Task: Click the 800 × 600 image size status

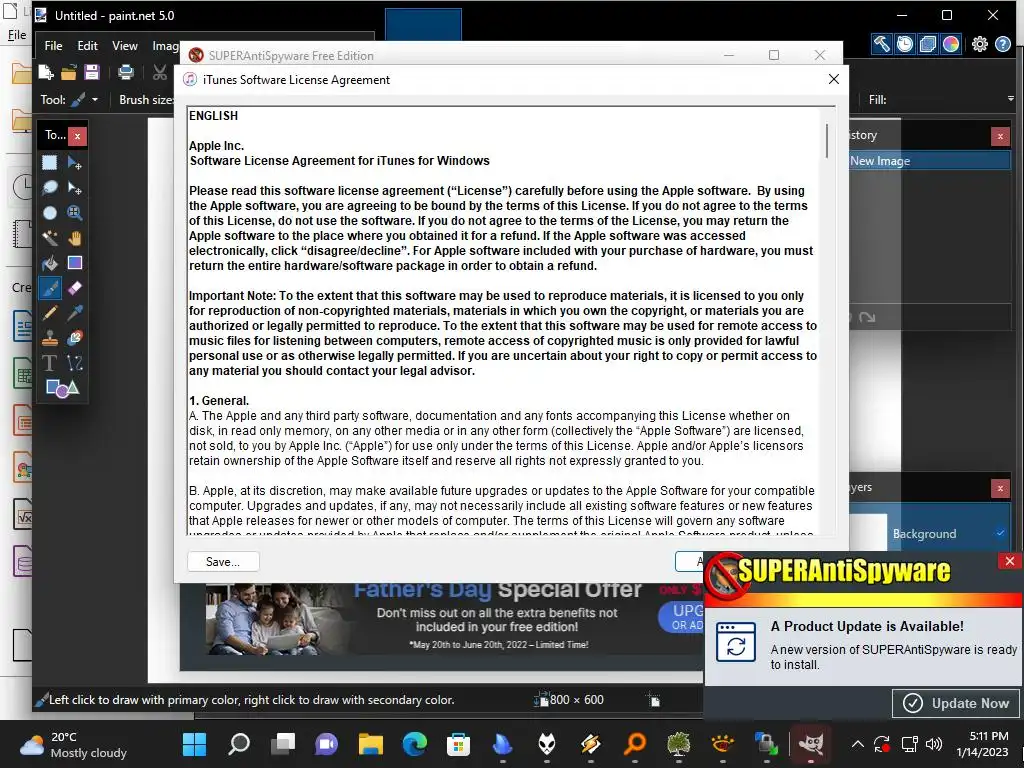Action: (x=569, y=699)
